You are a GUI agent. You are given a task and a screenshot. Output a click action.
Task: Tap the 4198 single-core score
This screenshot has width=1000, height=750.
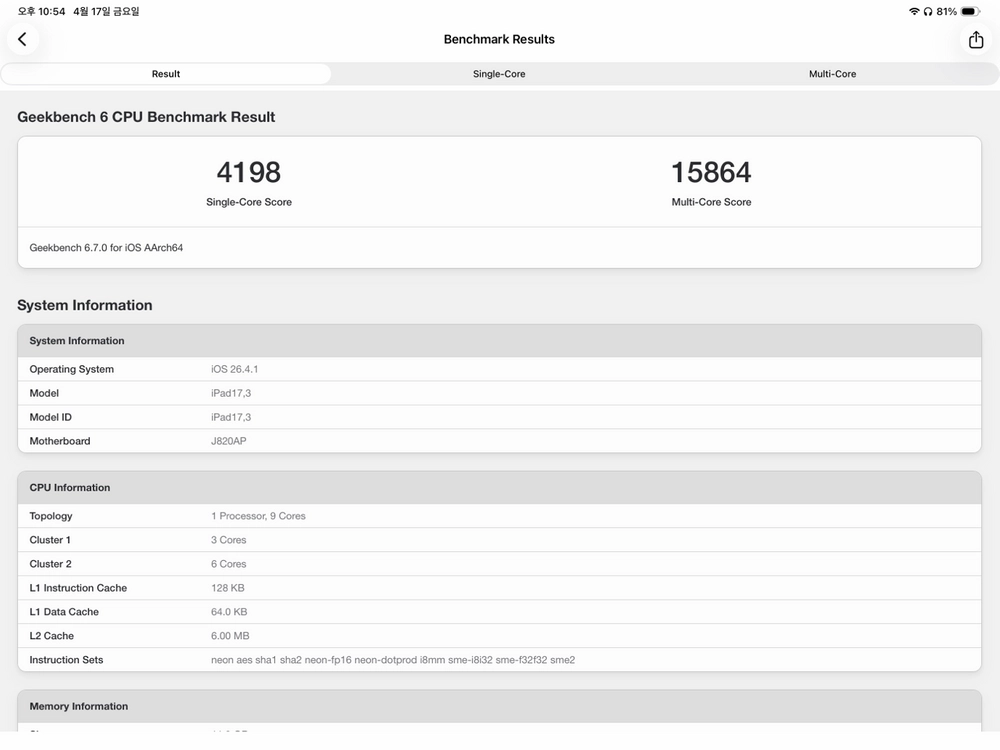tap(249, 172)
